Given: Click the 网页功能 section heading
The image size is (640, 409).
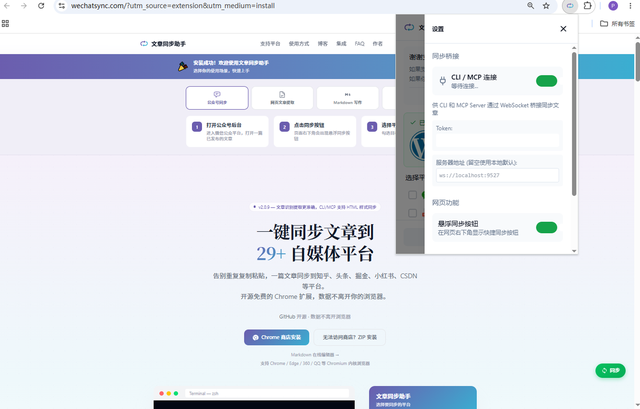Looking at the screenshot, I should (446, 202).
